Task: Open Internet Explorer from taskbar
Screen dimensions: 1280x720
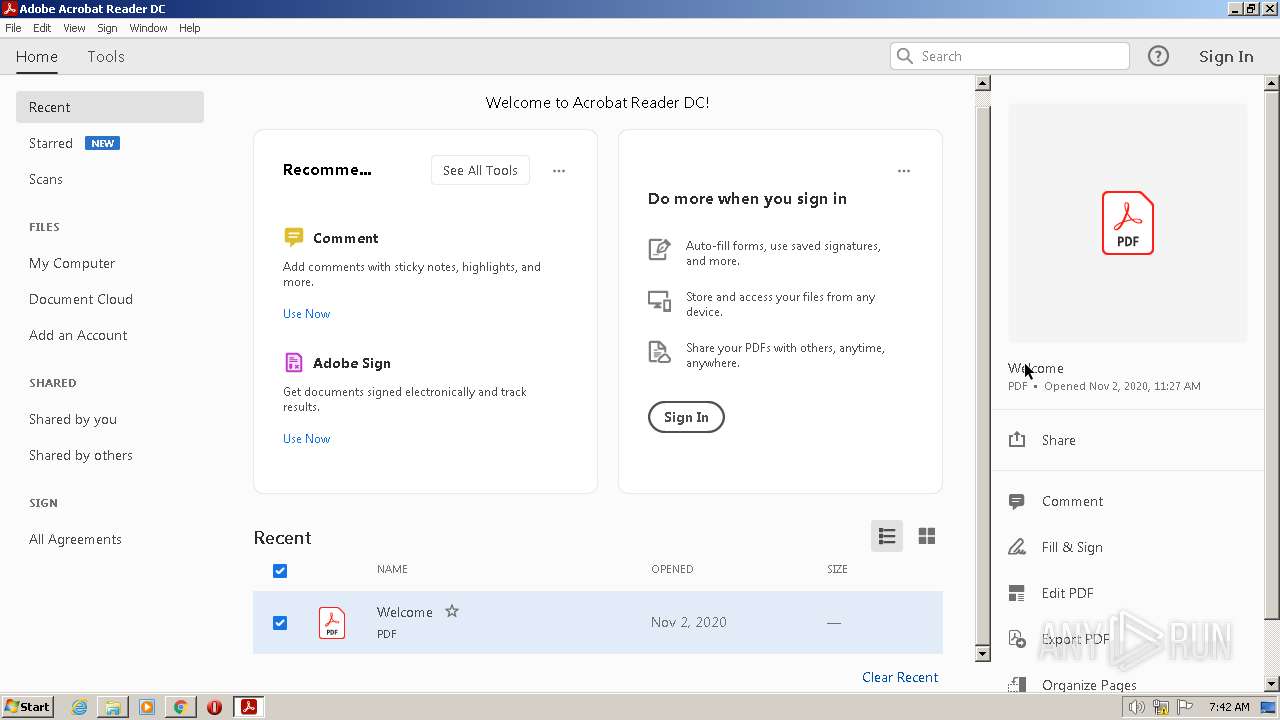Action: point(79,707)
